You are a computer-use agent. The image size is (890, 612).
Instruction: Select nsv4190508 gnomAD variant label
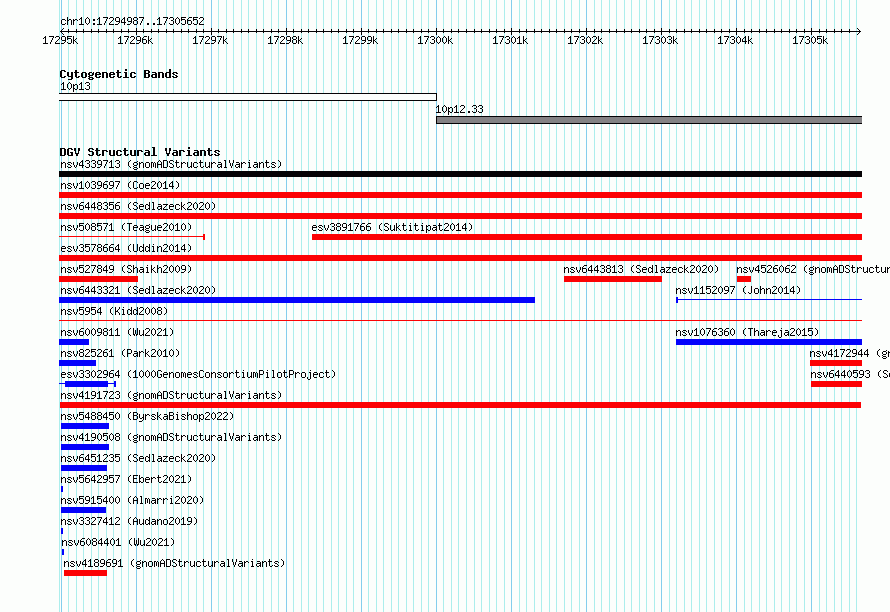(171, 437)
